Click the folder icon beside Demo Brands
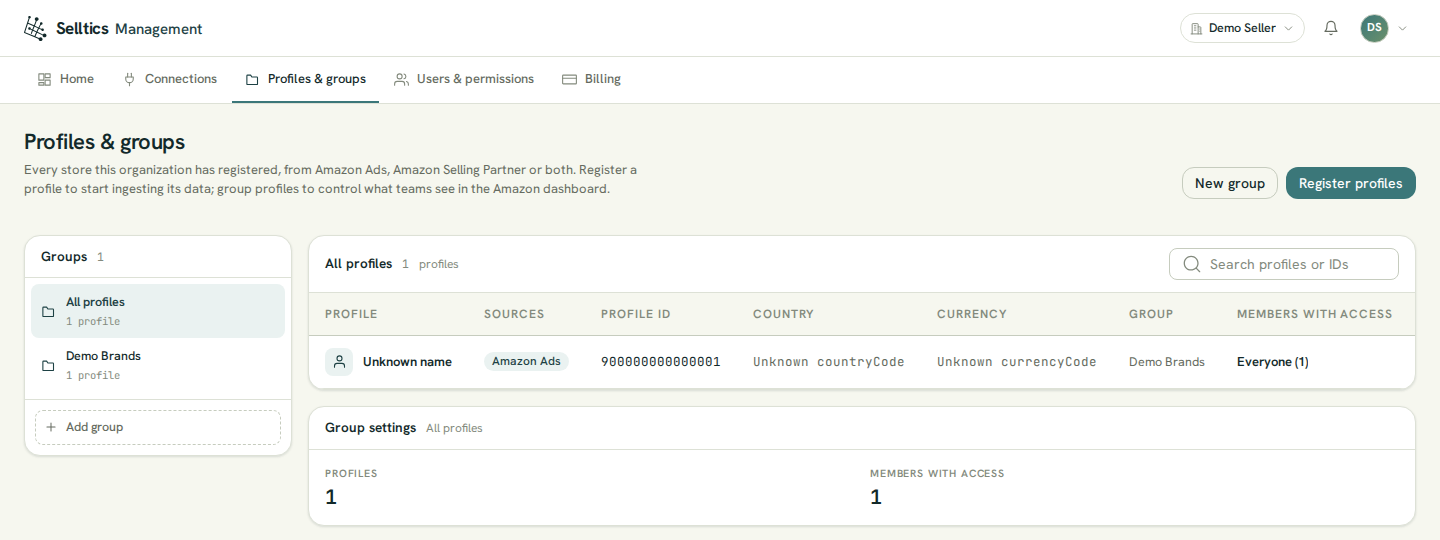Viewport: 1440px width, 540px height. (x=48, y=365)
